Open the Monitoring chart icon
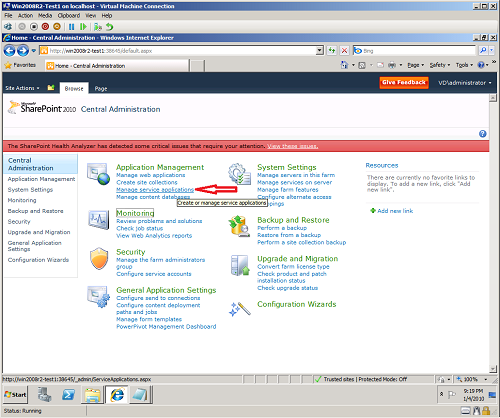 tap(99, 219)
